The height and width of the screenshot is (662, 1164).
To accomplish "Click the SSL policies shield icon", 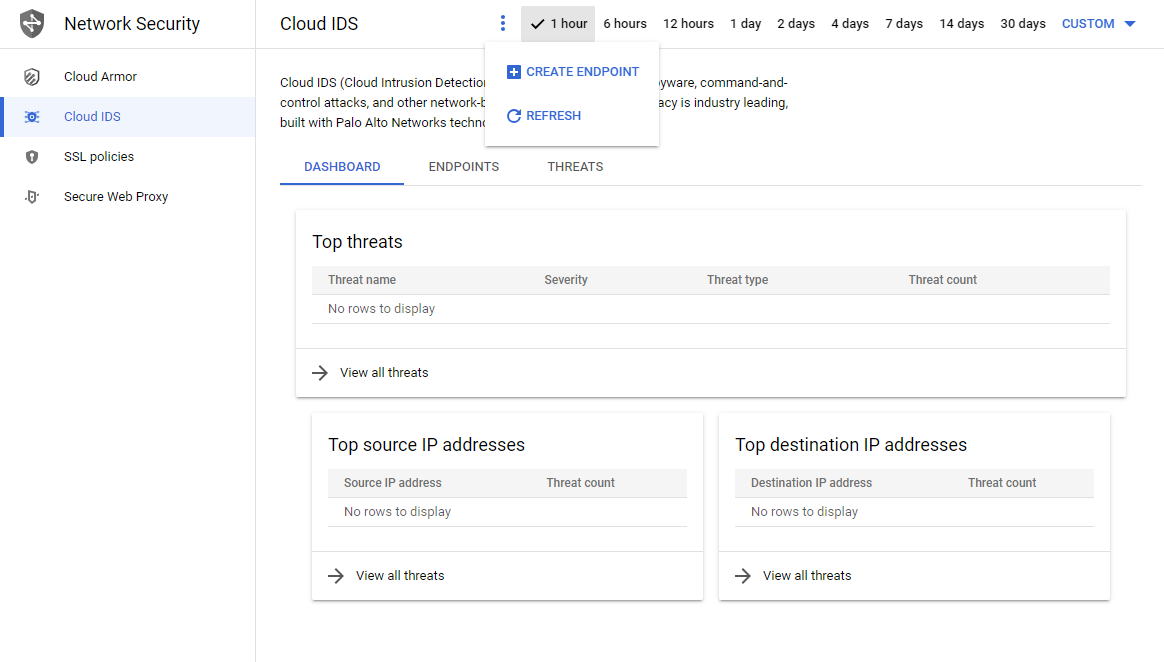I will click(x=32, y=157).
